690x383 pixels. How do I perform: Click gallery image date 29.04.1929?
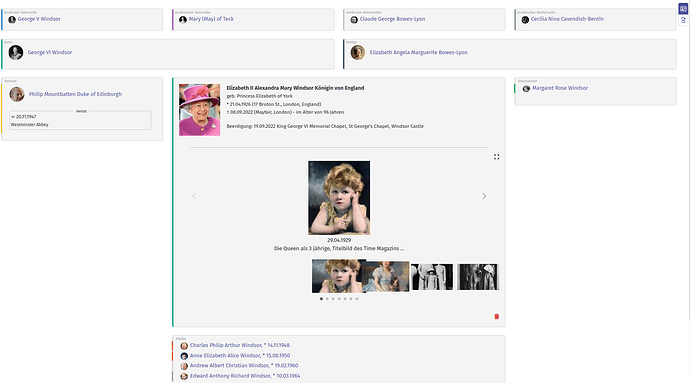339,240
